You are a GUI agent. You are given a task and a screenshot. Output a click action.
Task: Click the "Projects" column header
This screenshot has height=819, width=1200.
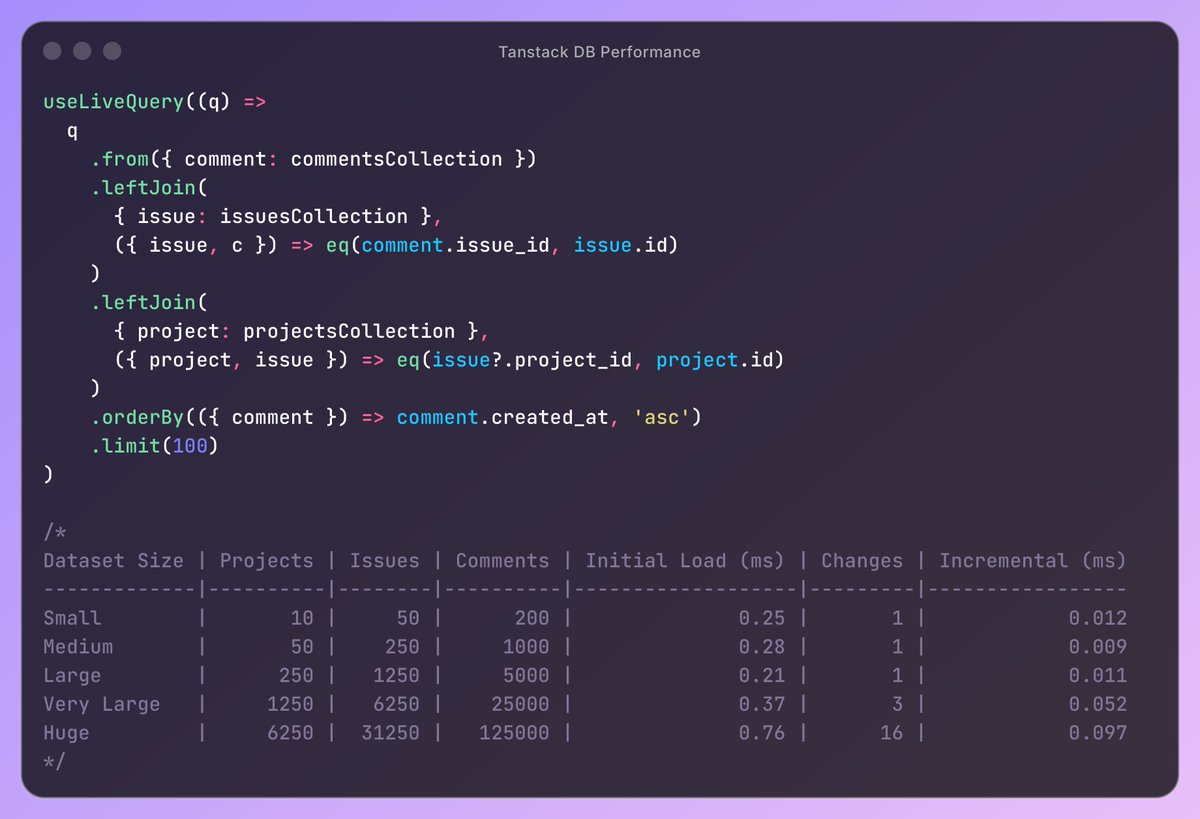pos(267,561)
